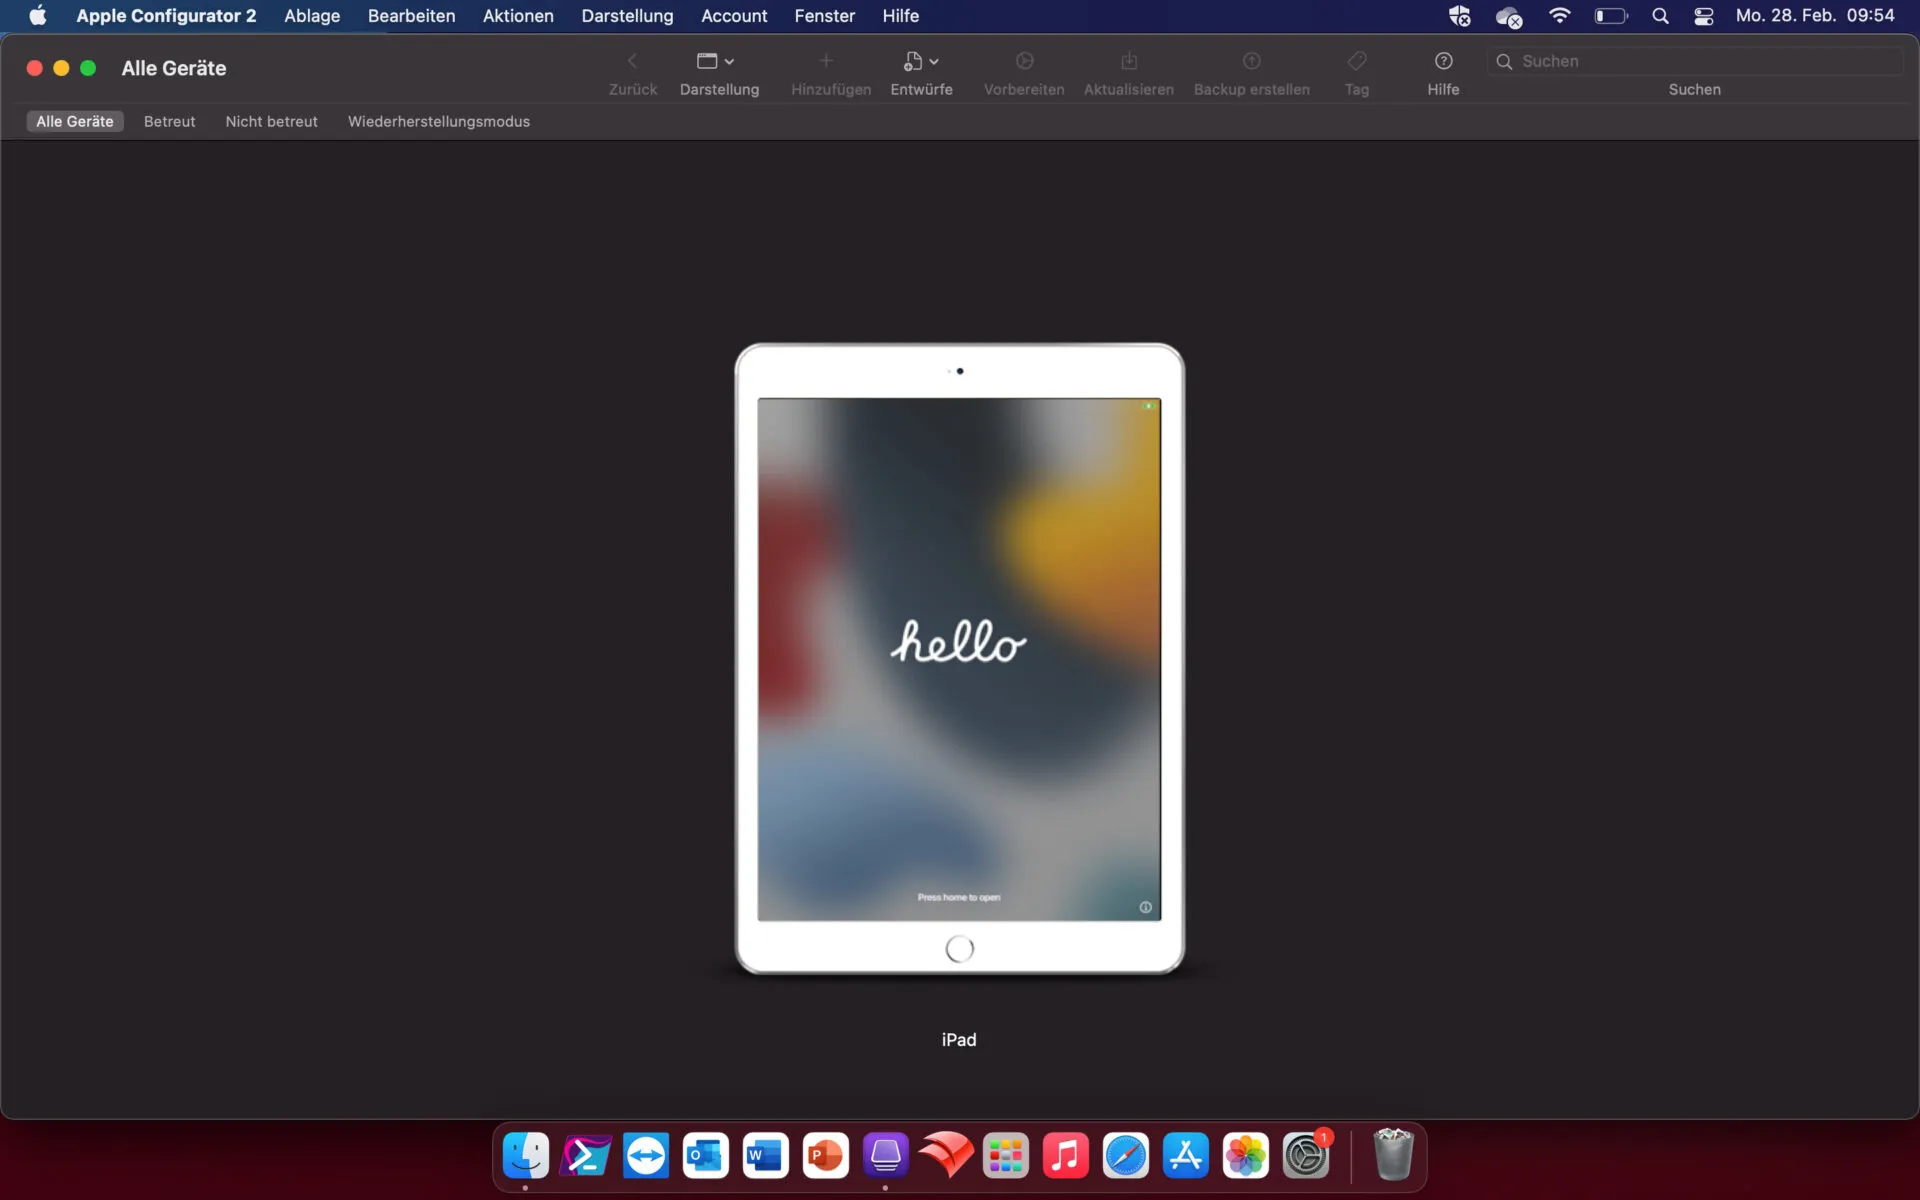
Task: Open Finder from the Dock
Action: tap(526, 1155)
